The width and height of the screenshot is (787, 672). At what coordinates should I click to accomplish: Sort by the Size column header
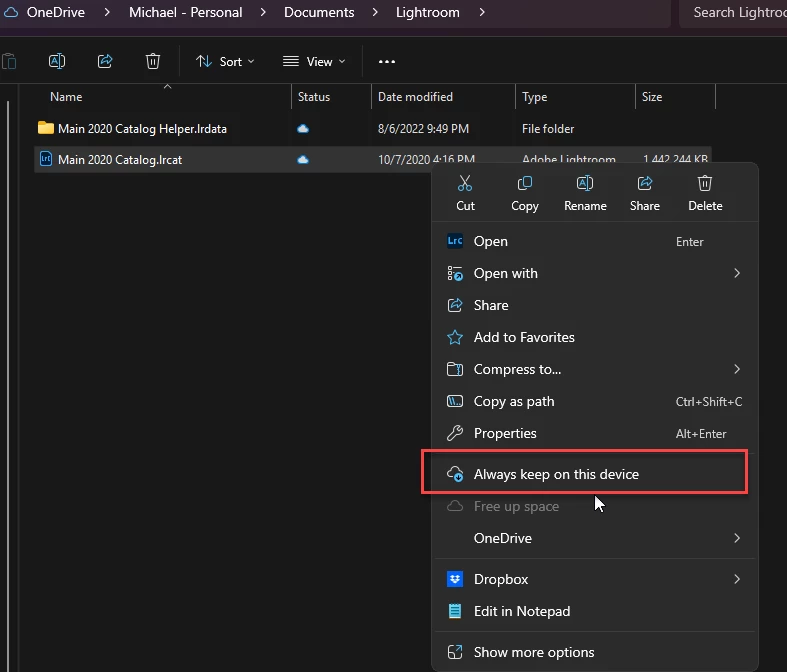click(x=675, y=97)
